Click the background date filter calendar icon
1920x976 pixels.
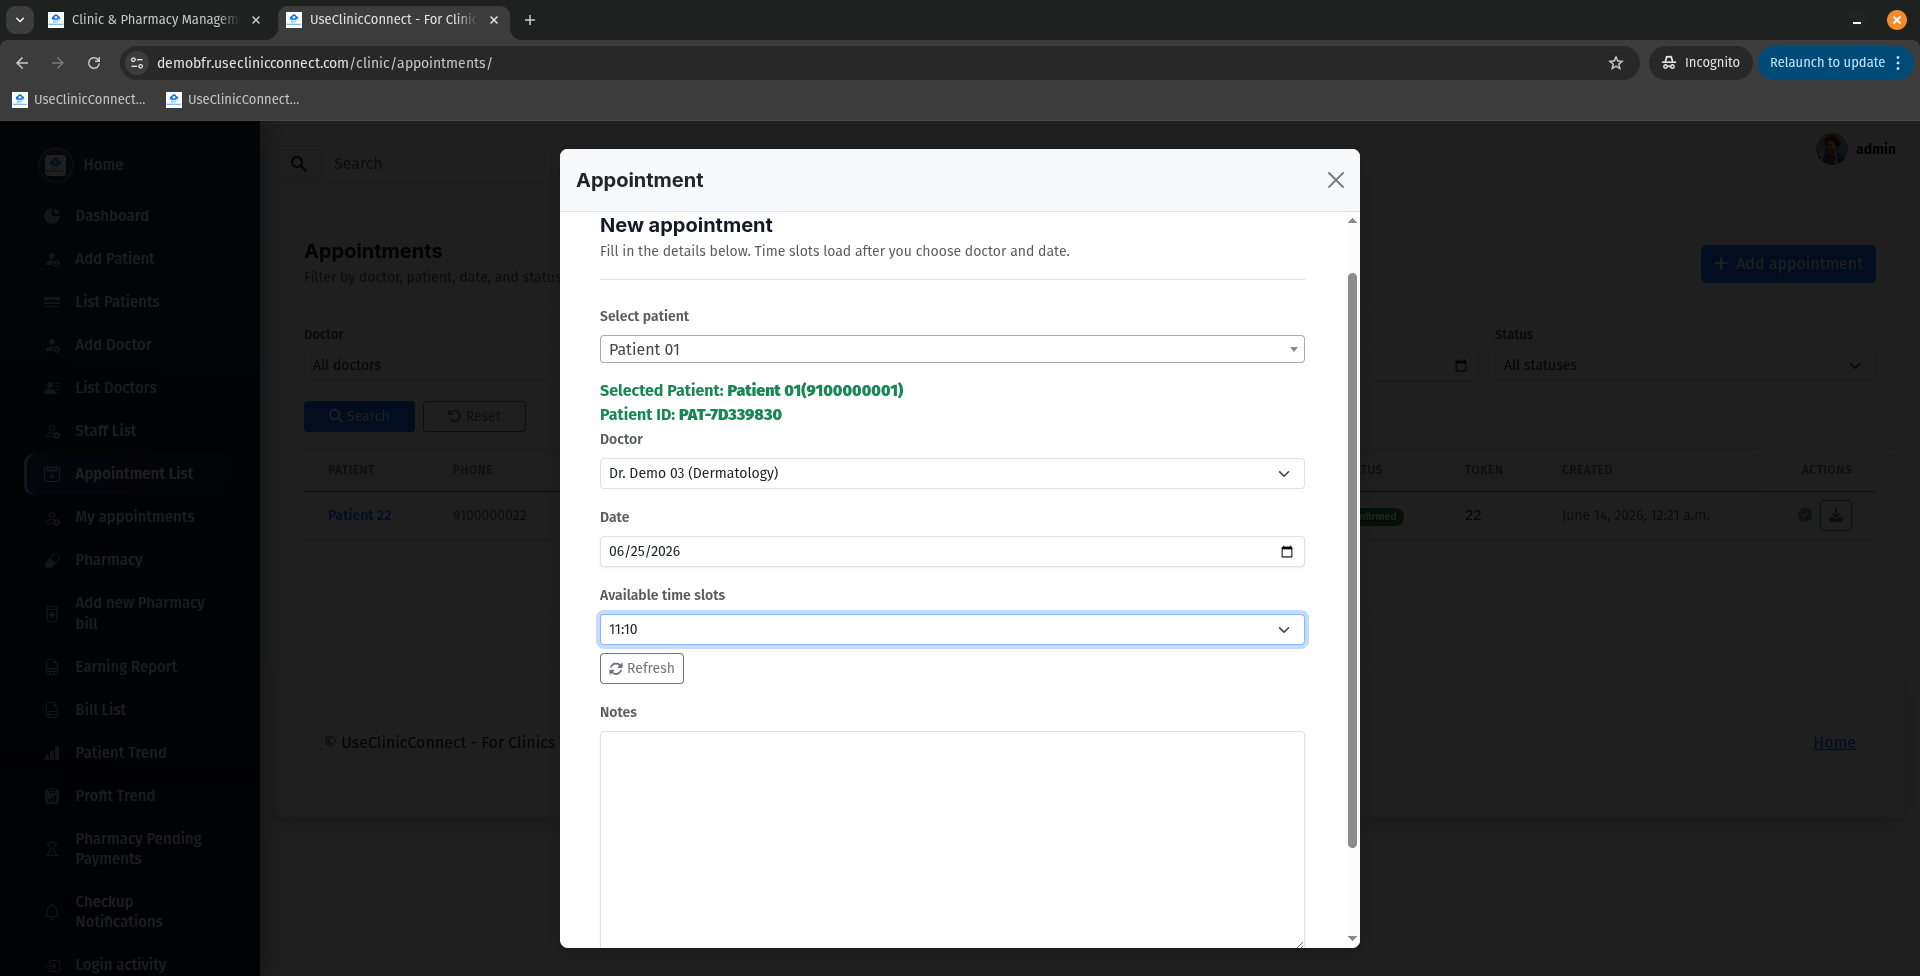1460,366
